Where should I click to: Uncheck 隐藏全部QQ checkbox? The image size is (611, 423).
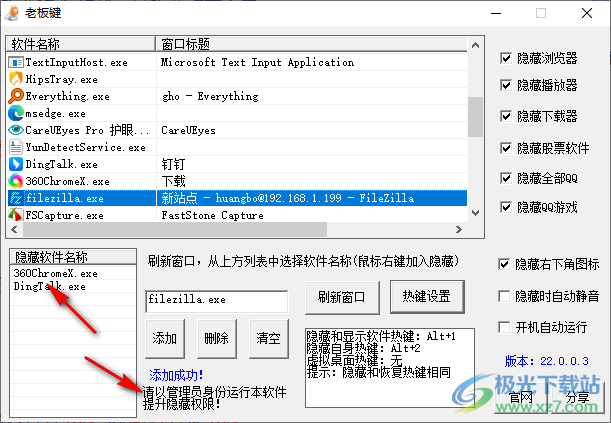point(505,178)
